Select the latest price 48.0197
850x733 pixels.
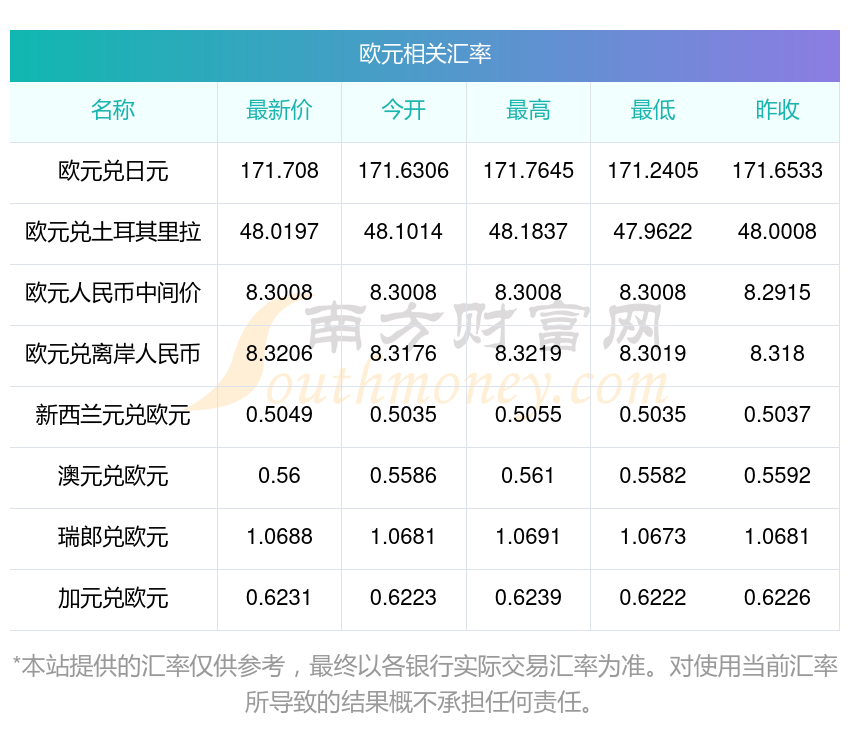click(x=279, y=232)
